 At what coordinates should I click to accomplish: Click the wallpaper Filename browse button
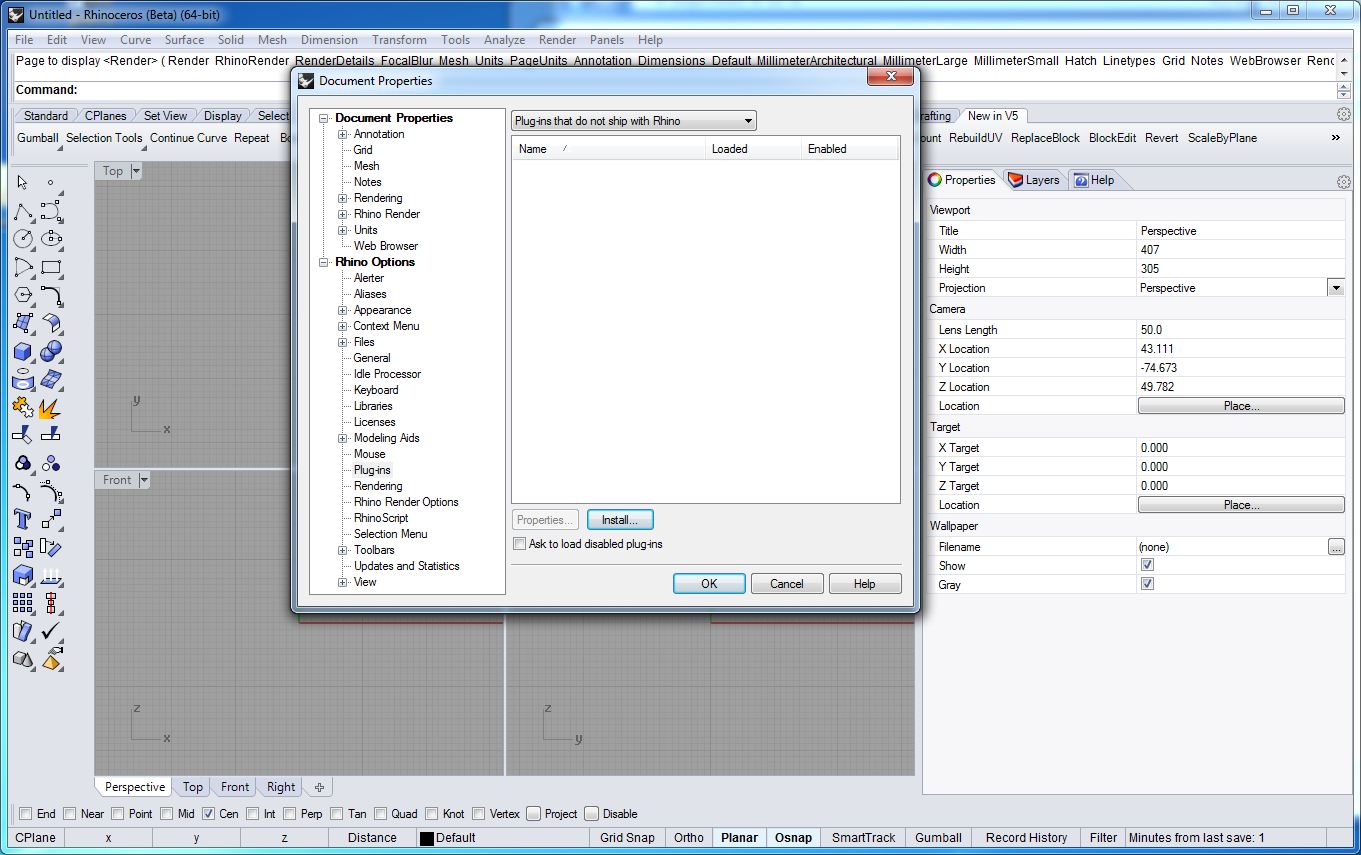[1336, 547]
